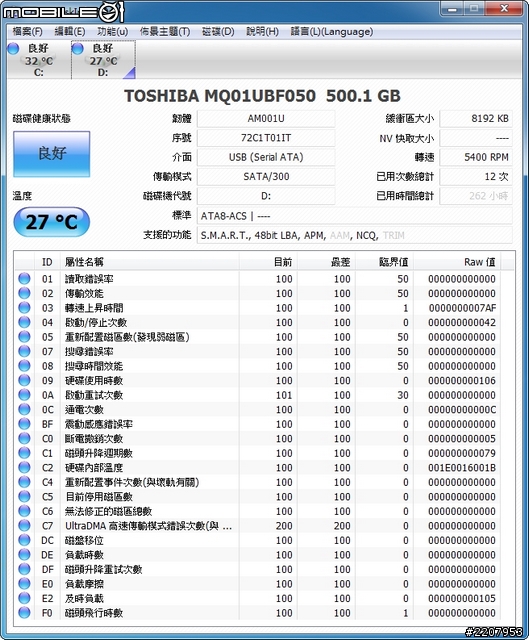Click the power-on hours value 262 小時
Image resolution: width=529 pixels, height=640 pixels.
[x=476, y=196]
